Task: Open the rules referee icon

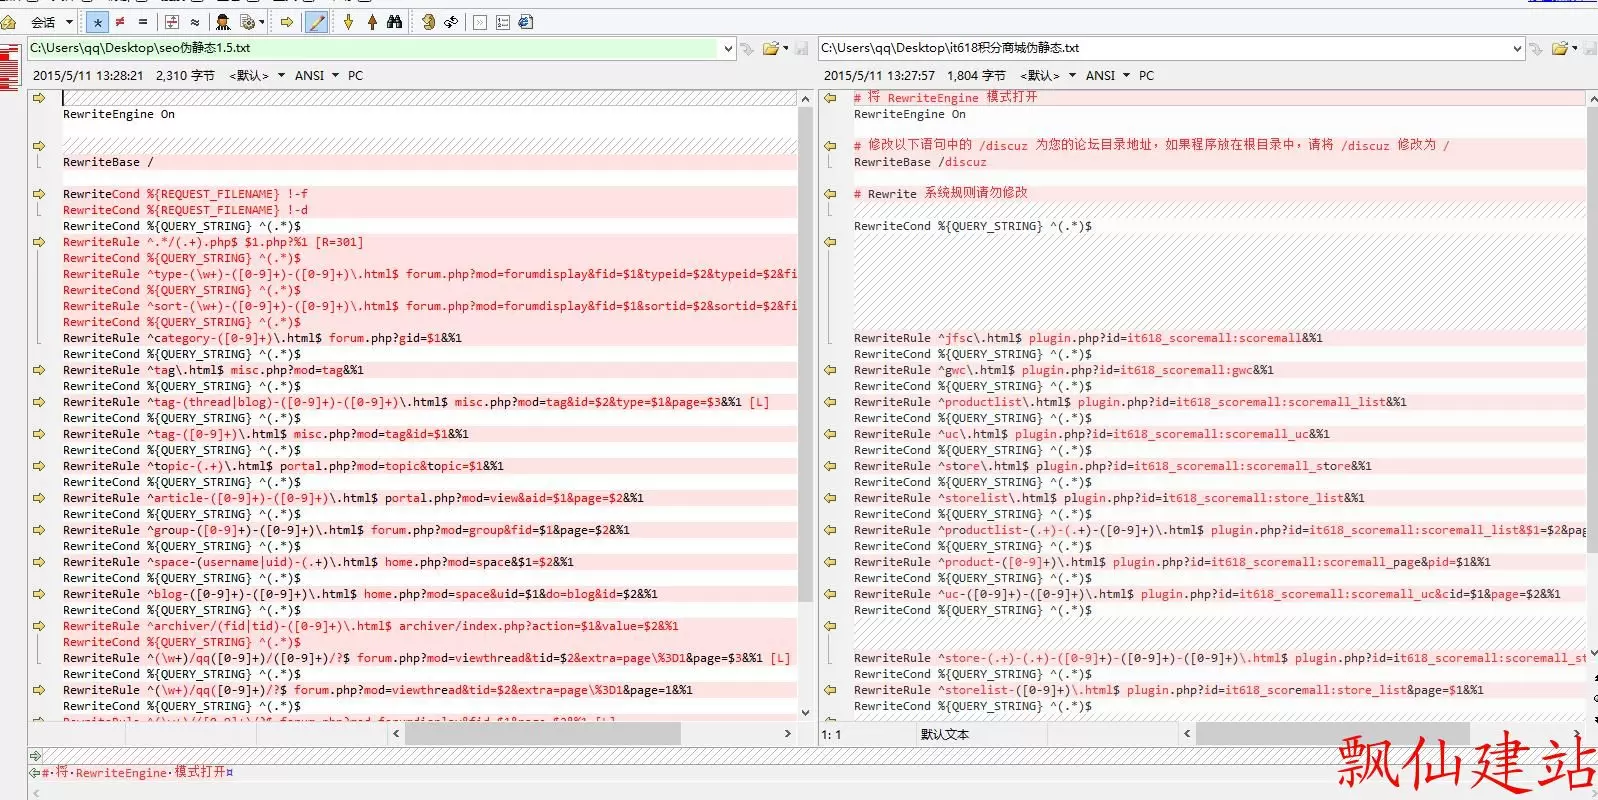Action: coord(223,22)
